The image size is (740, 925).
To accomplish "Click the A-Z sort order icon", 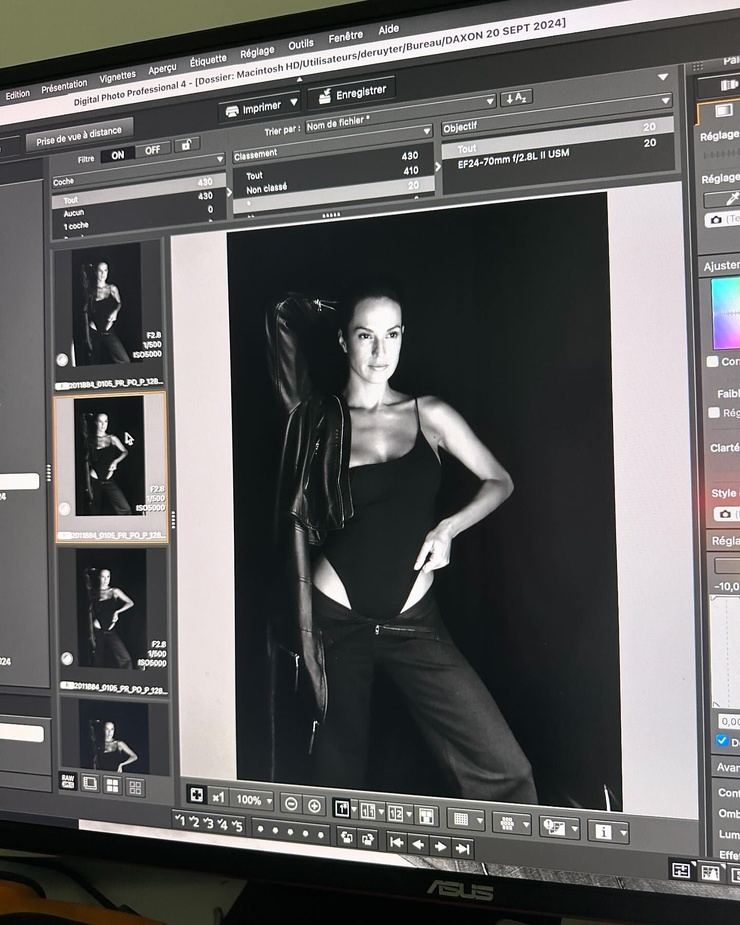I will coord(516,98).
